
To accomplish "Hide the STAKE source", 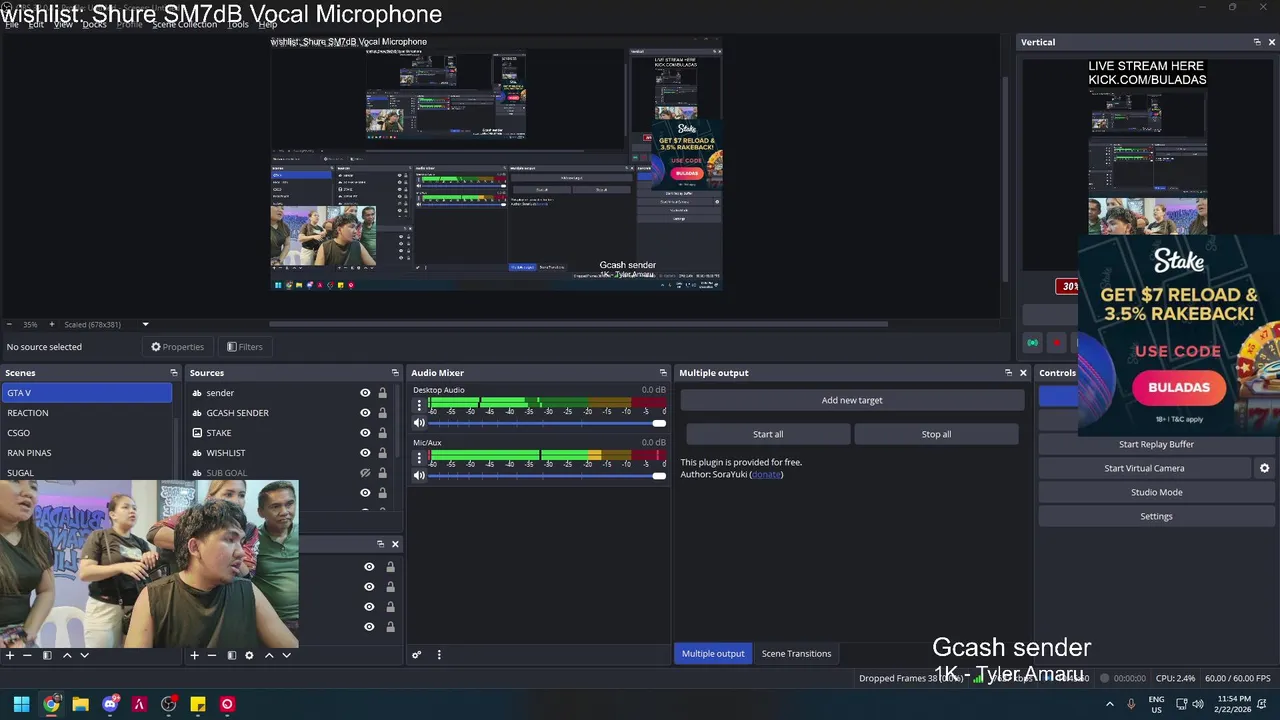I will coord(365,433).
